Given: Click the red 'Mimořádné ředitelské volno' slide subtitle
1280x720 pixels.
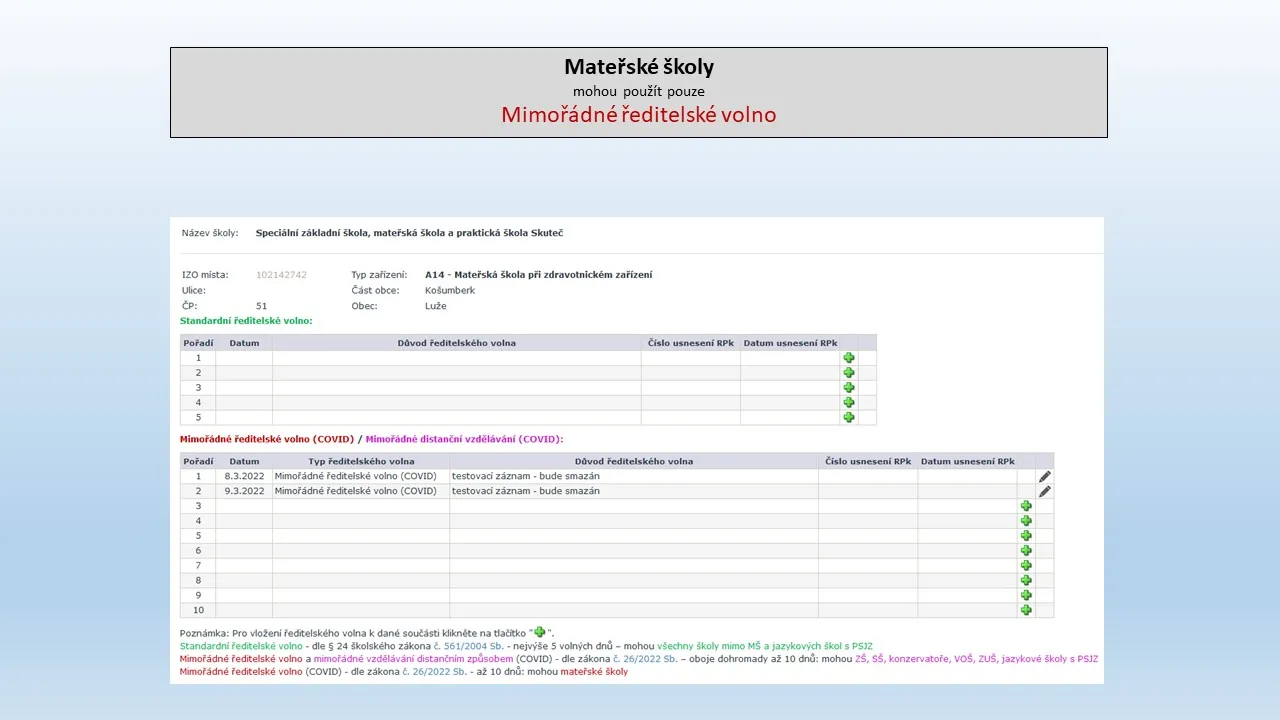Looking at the screenshot, I should [x=639, y=114].
